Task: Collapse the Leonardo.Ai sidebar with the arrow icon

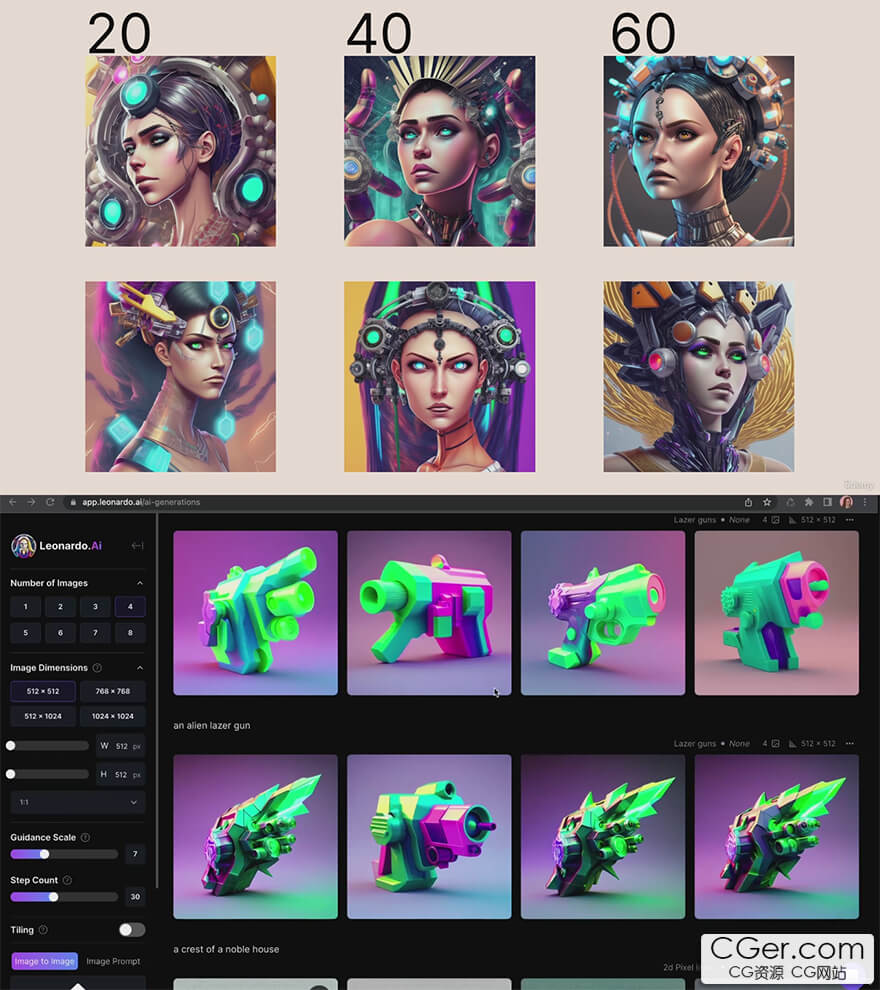Action: click(x=137, y=545)
